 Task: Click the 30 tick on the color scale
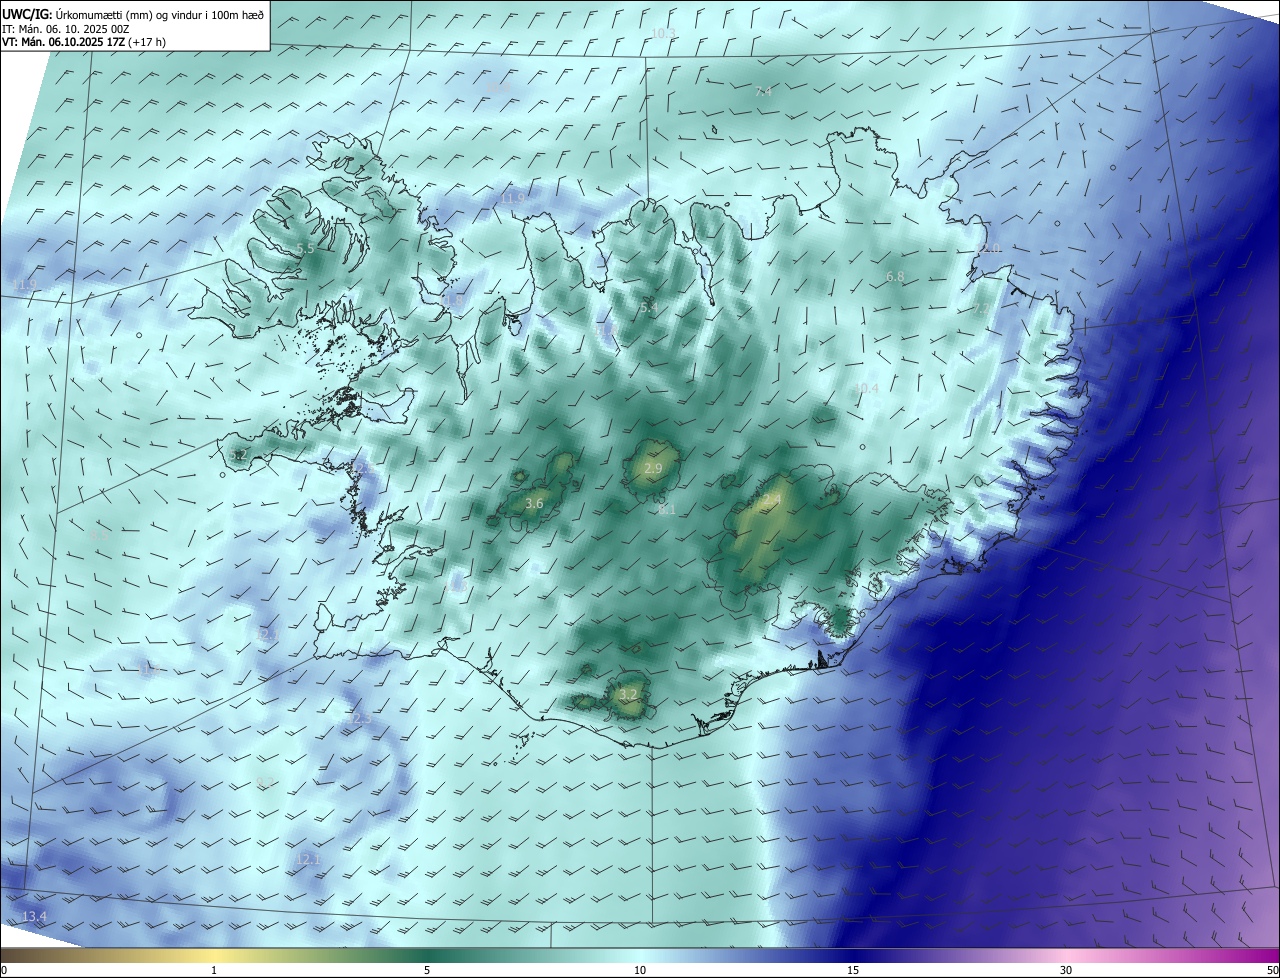[x=1066, y=970]
